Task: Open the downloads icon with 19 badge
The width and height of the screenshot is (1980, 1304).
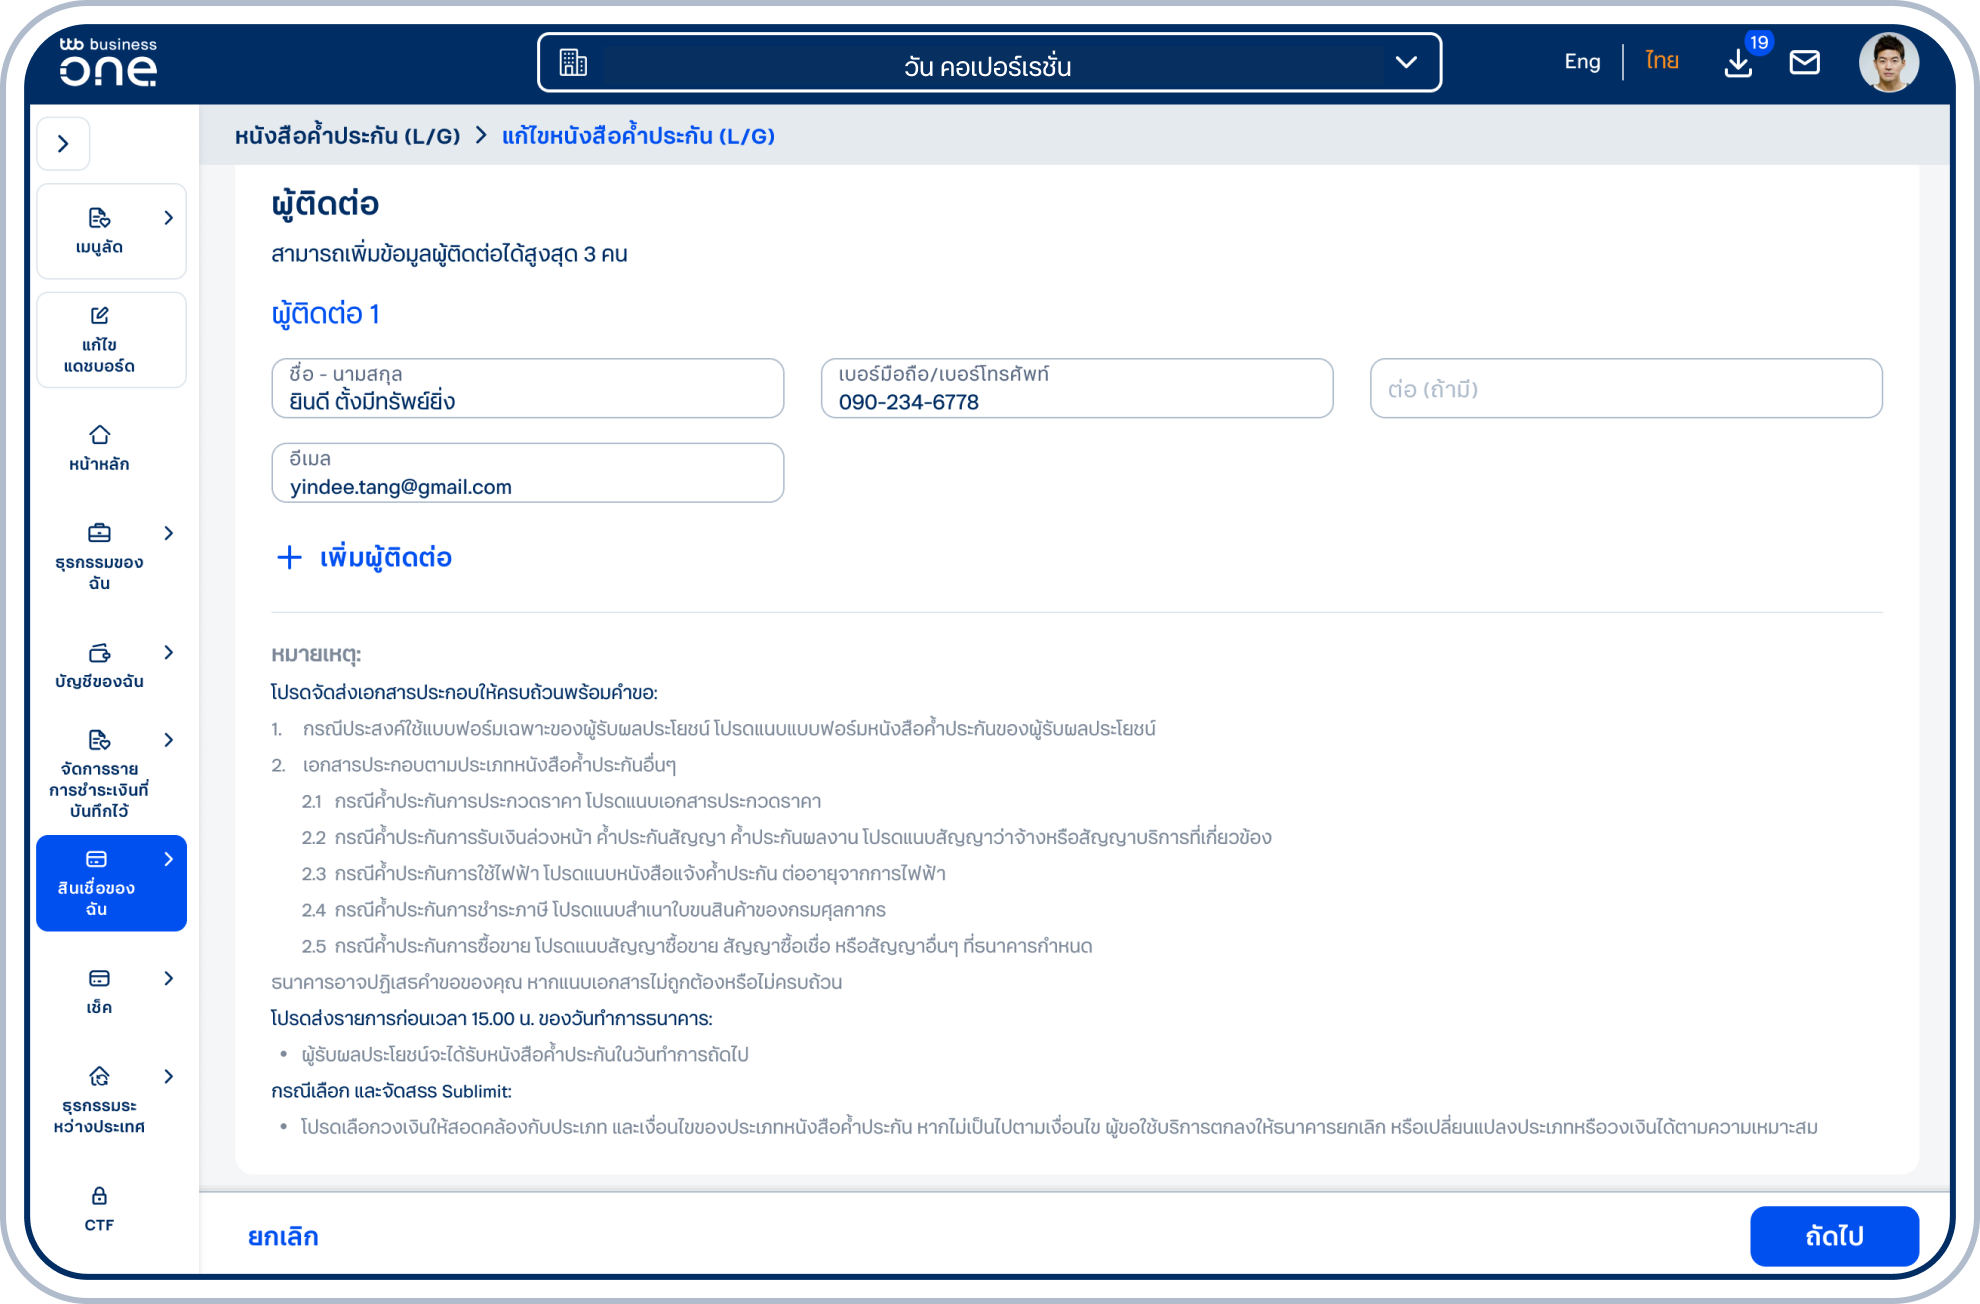Action: coord(1739,63)
